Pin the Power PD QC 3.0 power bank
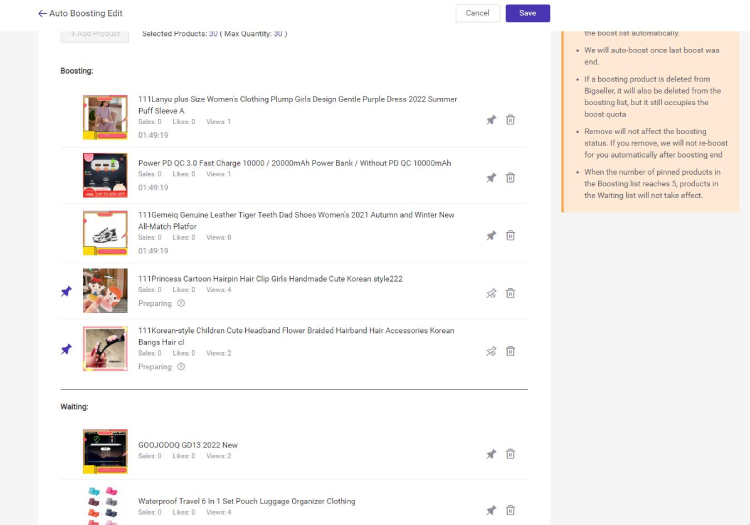The width and height of the screenshot is (750, 525). [491, 178]
